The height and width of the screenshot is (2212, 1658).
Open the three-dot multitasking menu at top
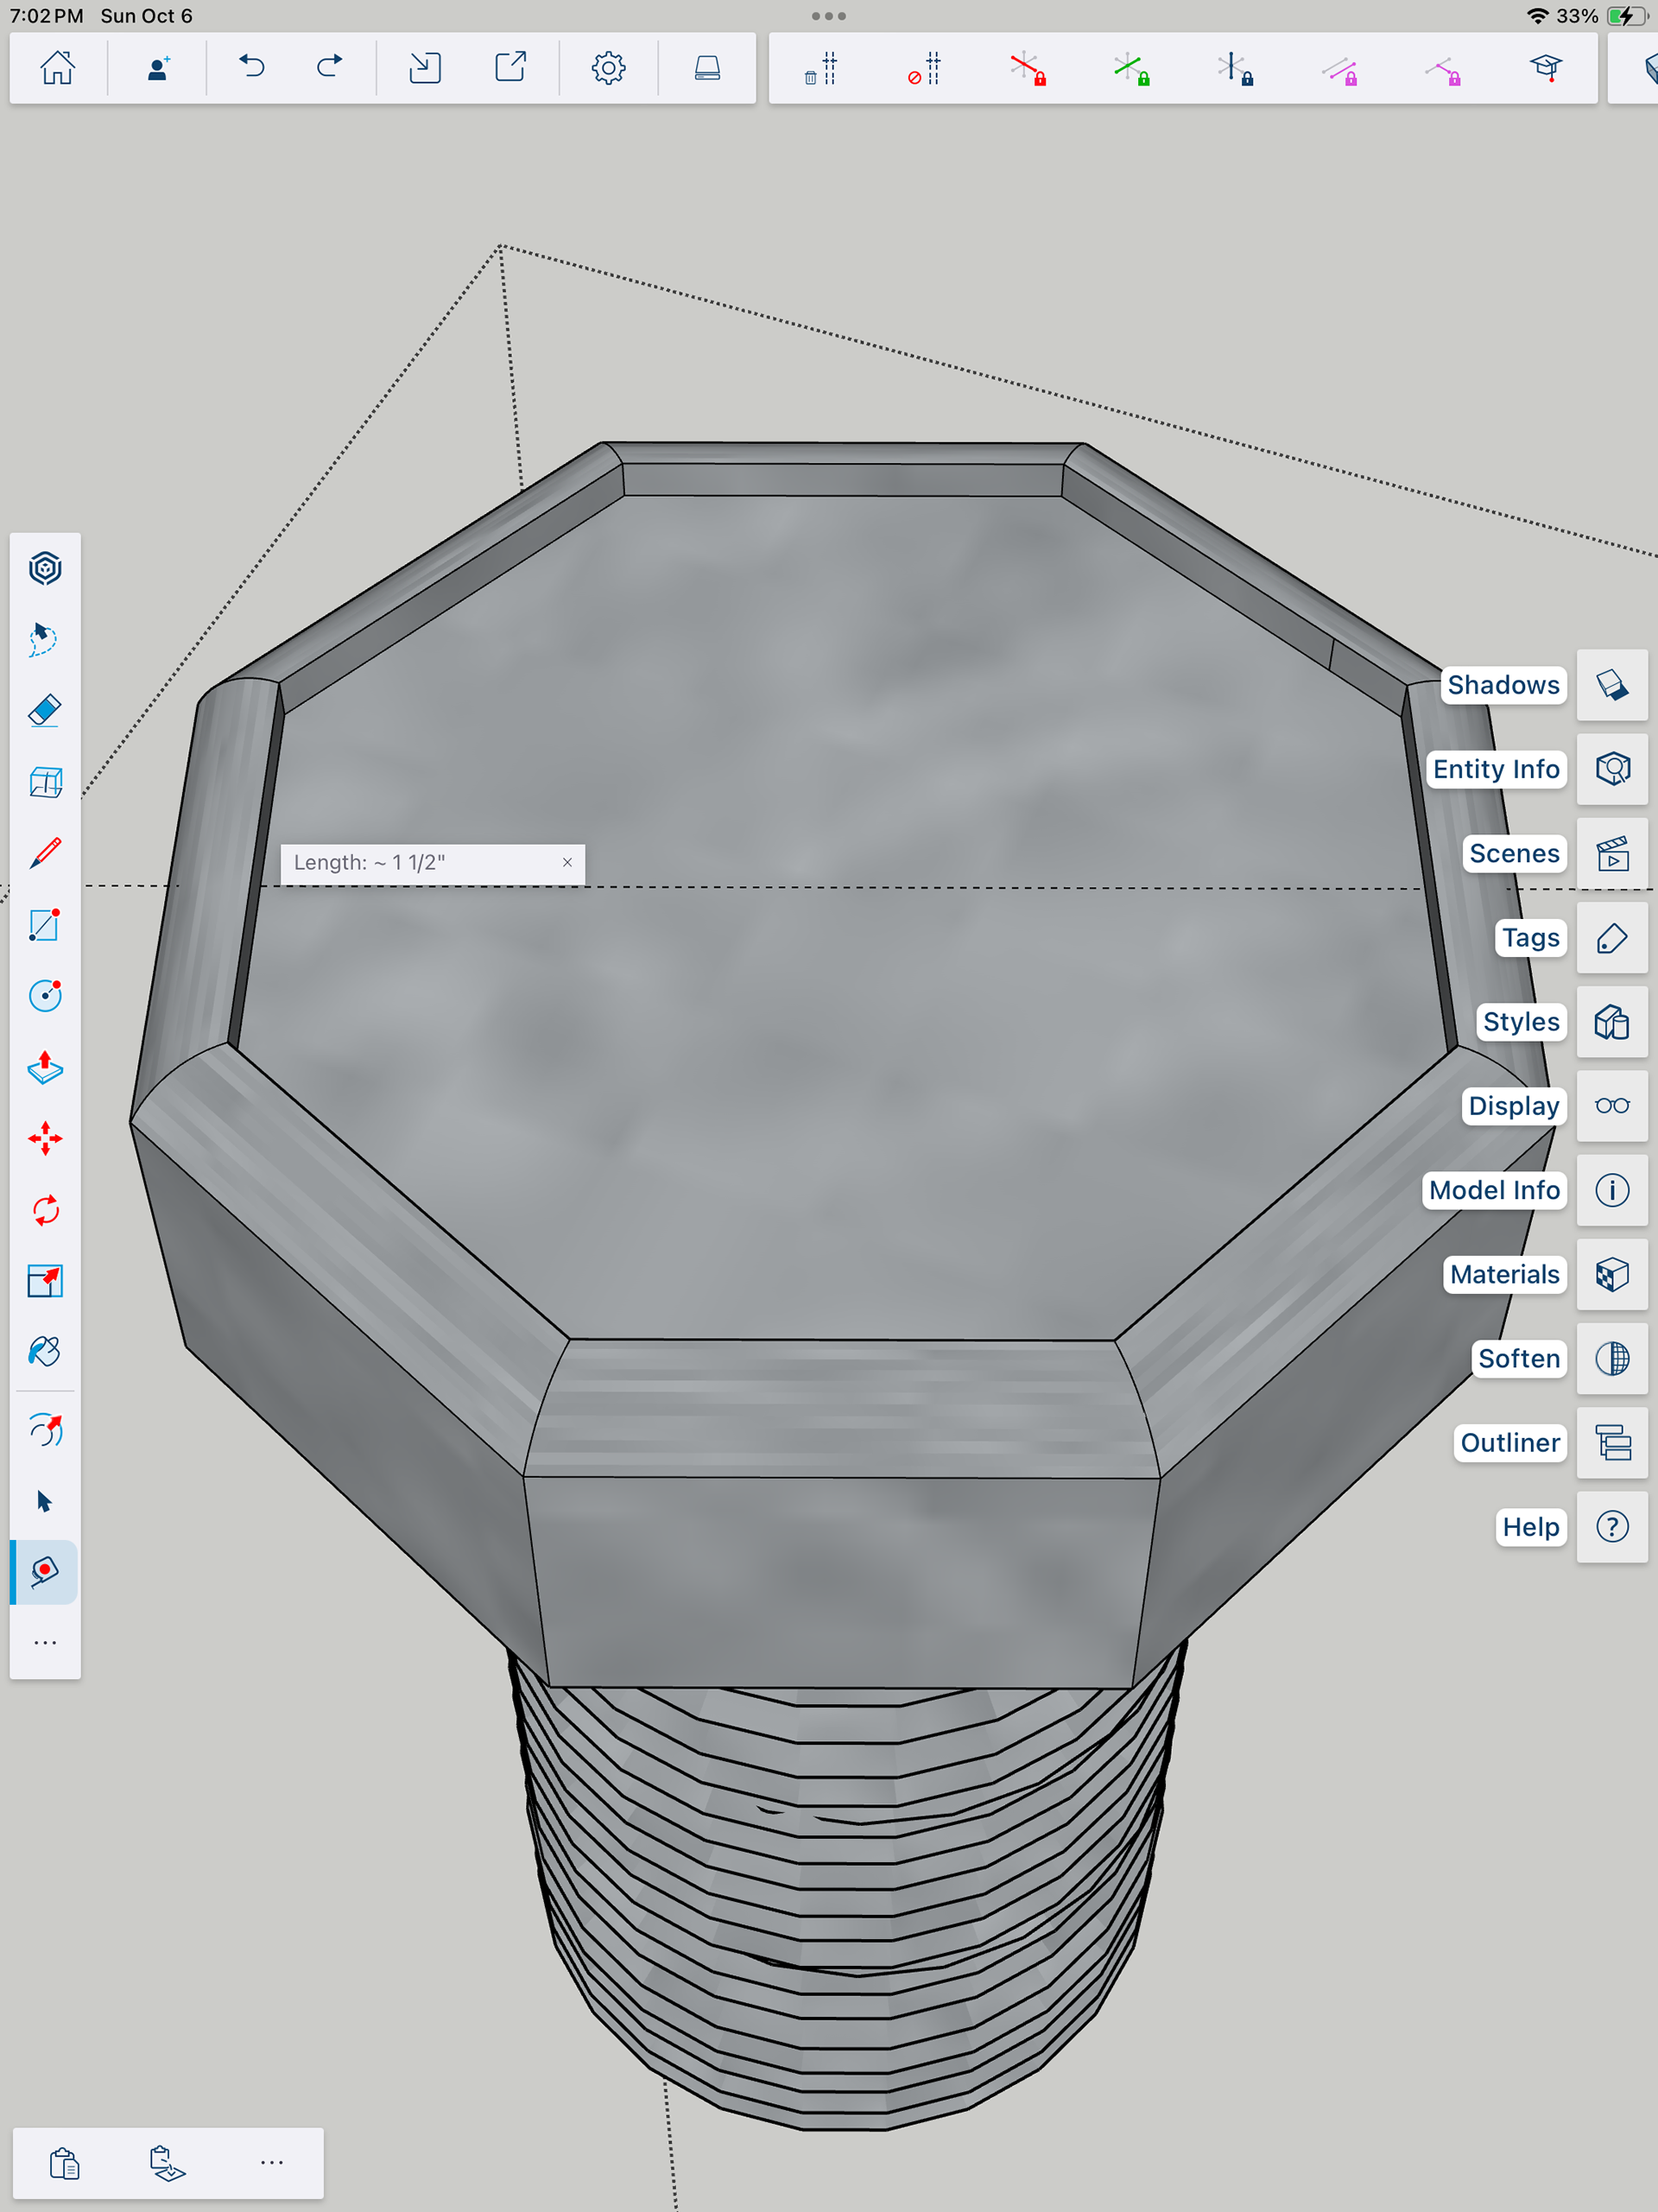828,16
